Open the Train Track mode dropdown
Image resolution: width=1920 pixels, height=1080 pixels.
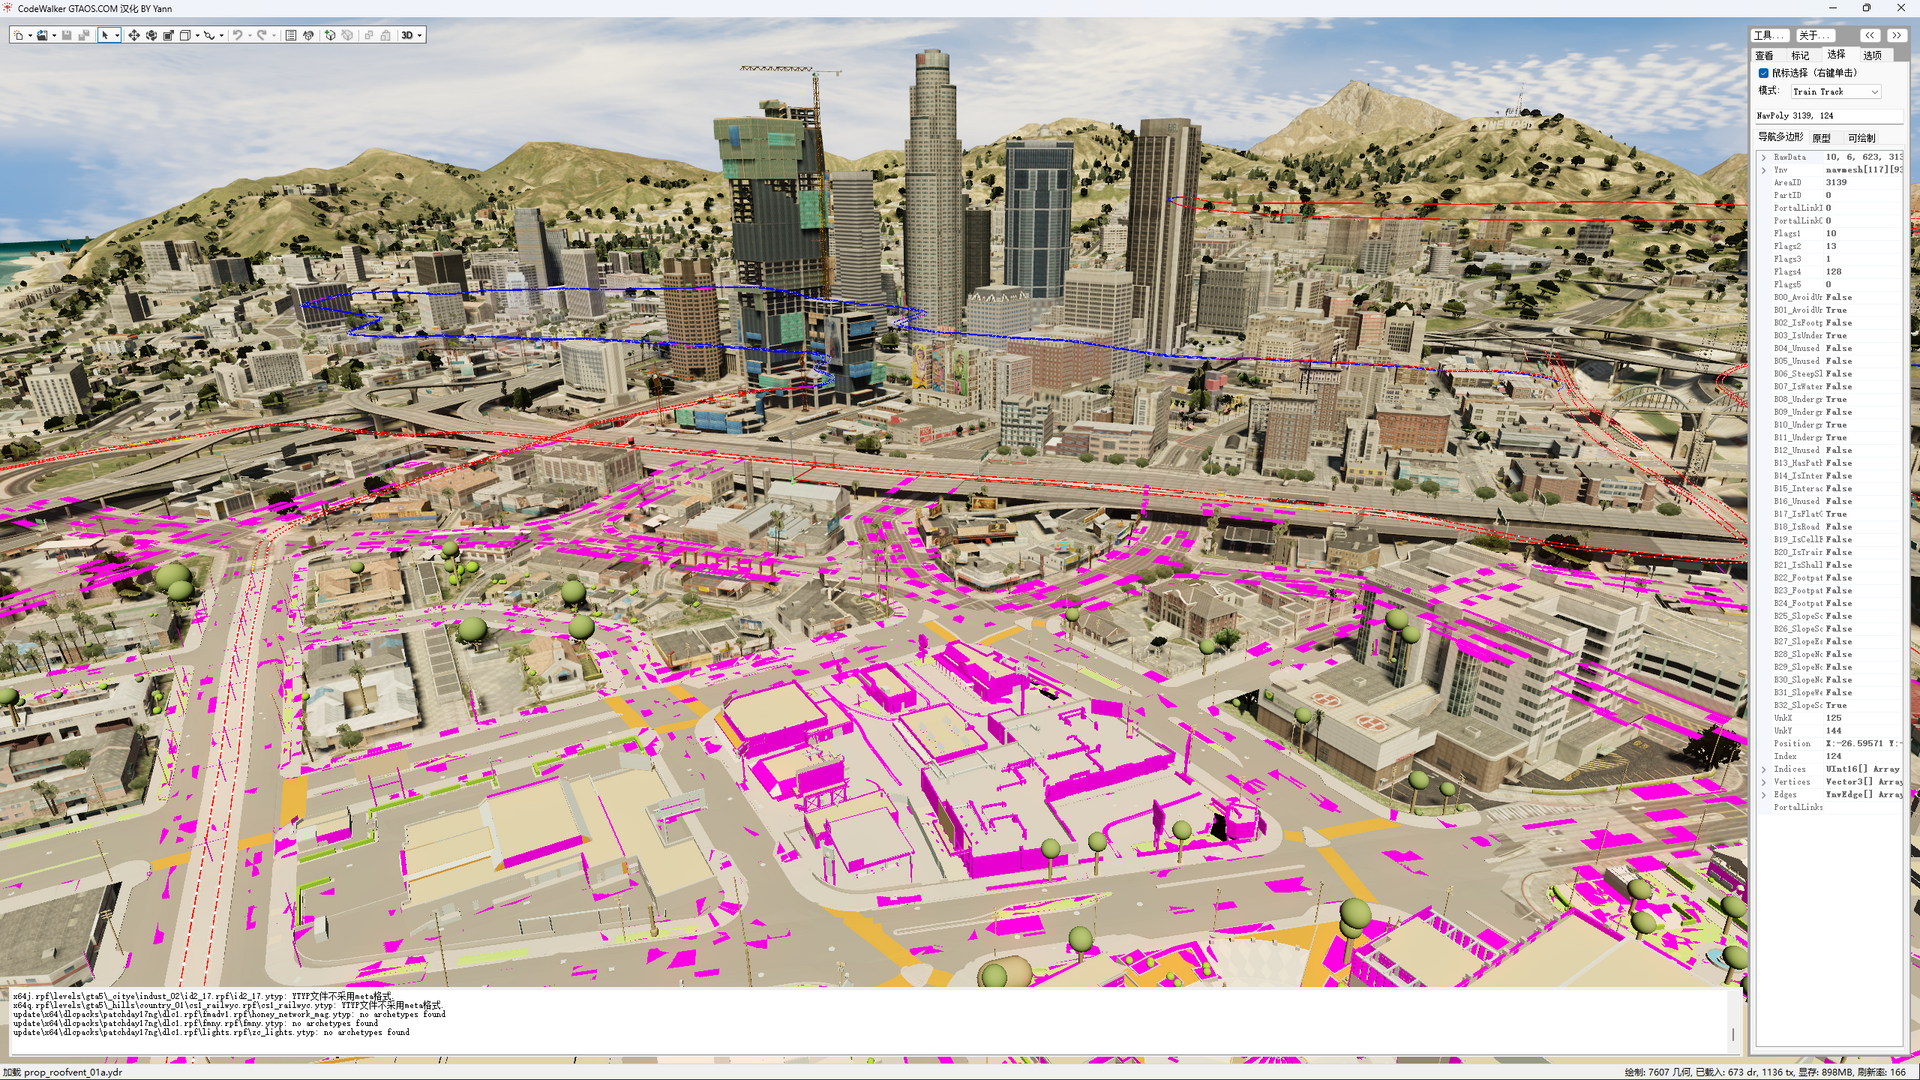1836,92
